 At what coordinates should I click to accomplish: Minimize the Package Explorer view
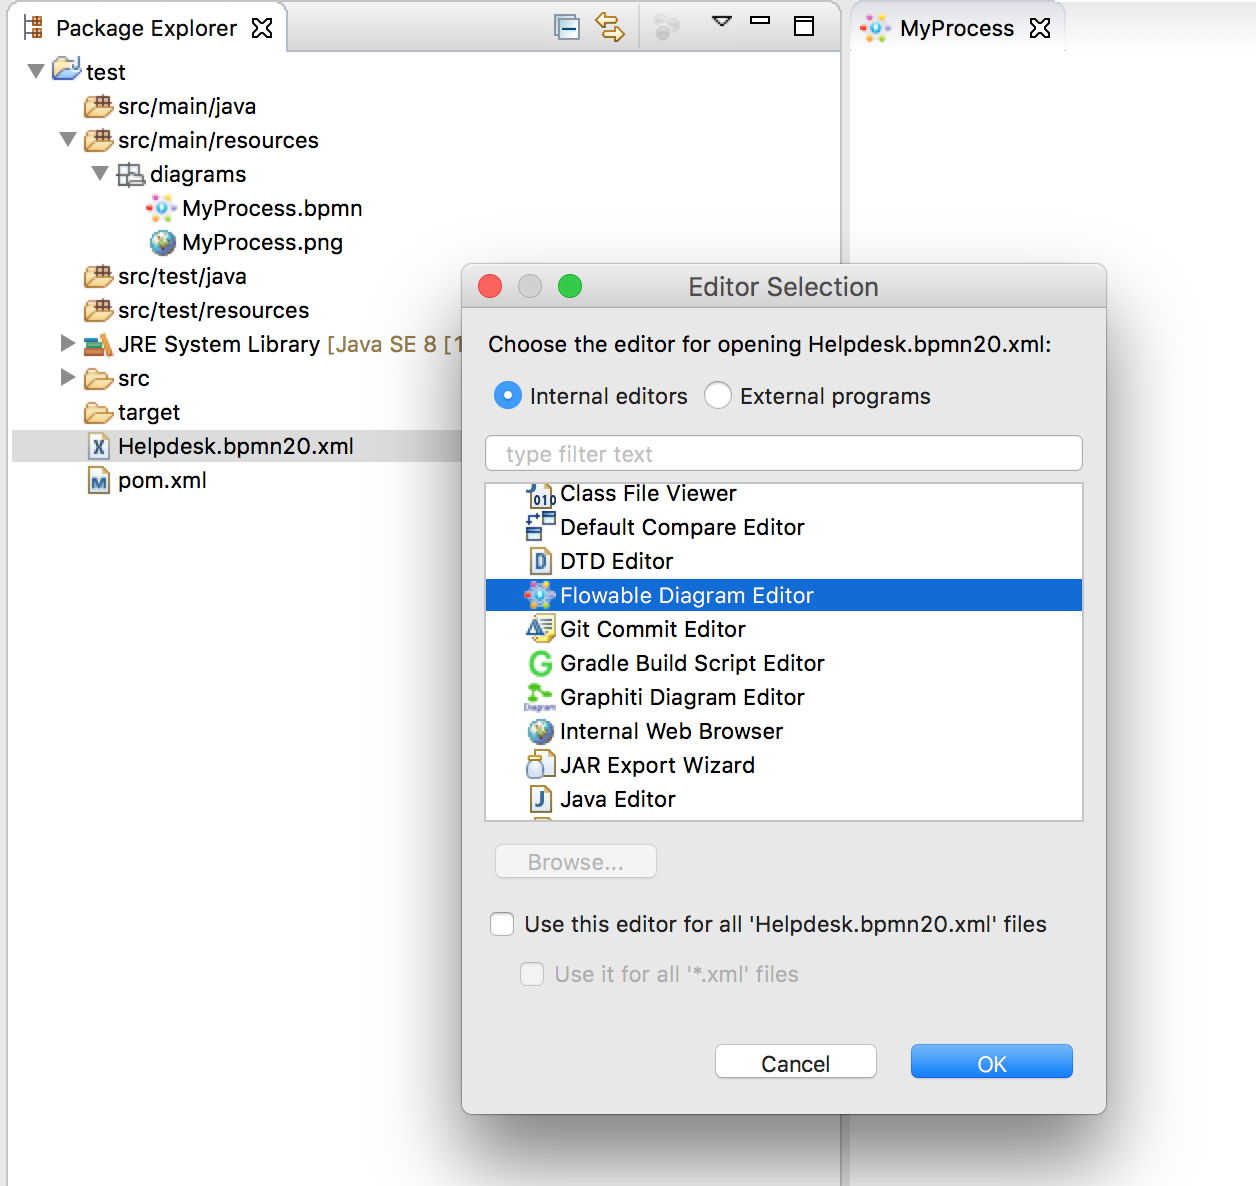760,20
